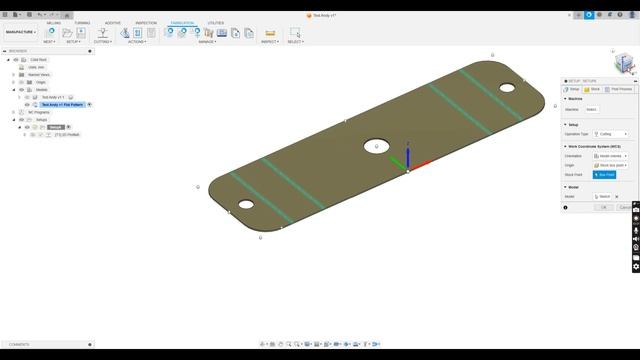Screen dimensions: 640x360
Task: Collapse the Machine section in Setup dialog
Action: [x=565, y=99]
